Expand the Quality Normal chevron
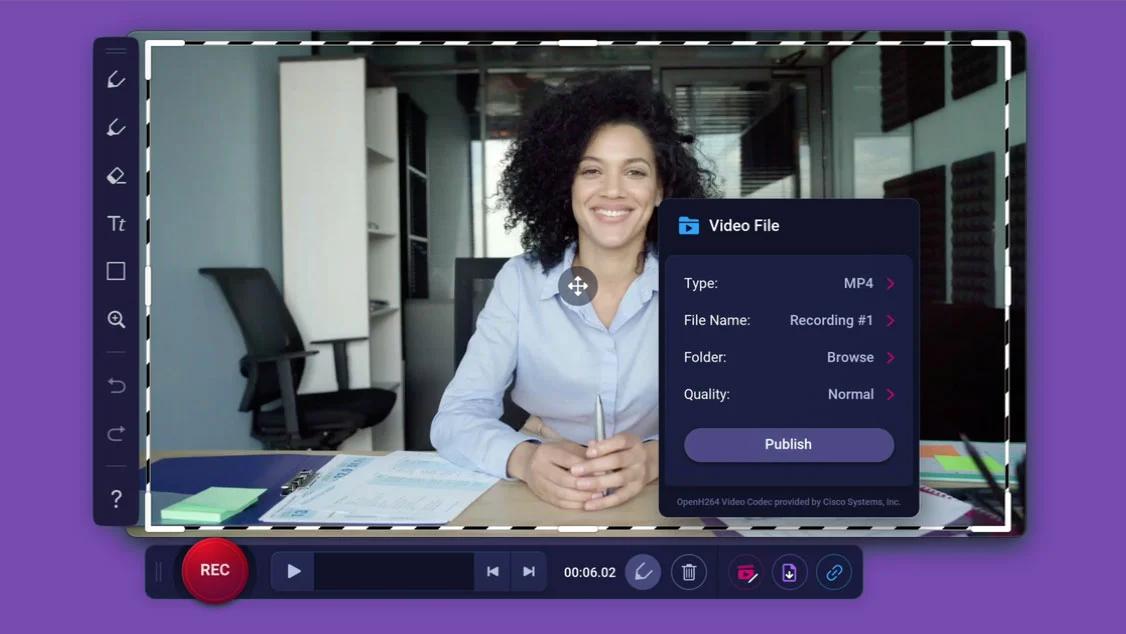The height and width of the screenshot is (634, 1126). click(x=890, y=394)
